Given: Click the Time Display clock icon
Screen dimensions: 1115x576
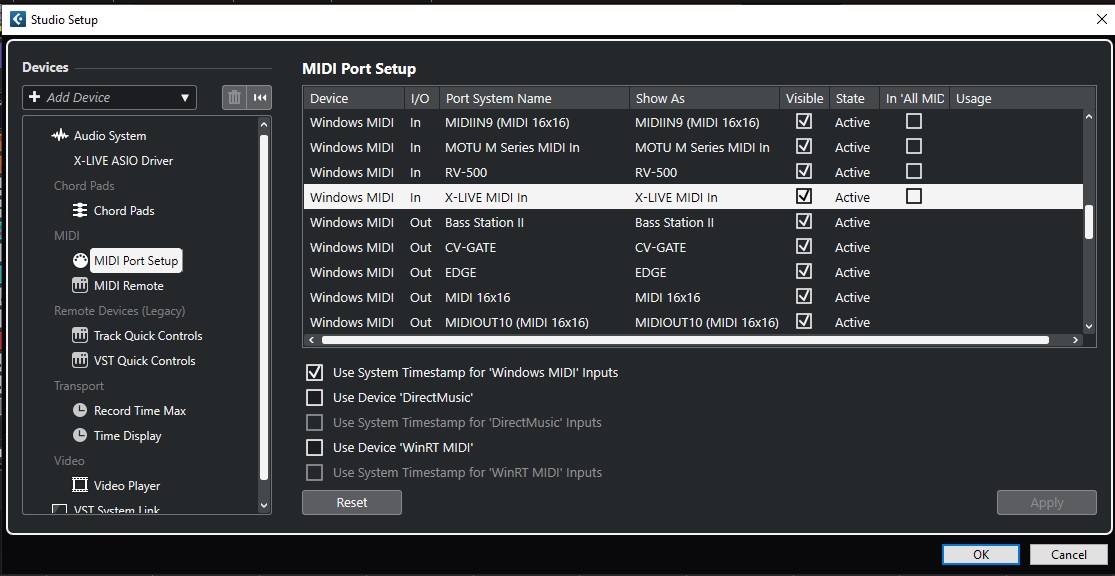Looking at the screenshot, I should click(x=80, y=435).
